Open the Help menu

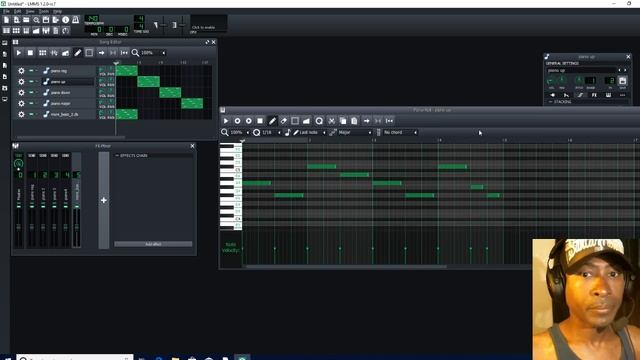point(58,11)
